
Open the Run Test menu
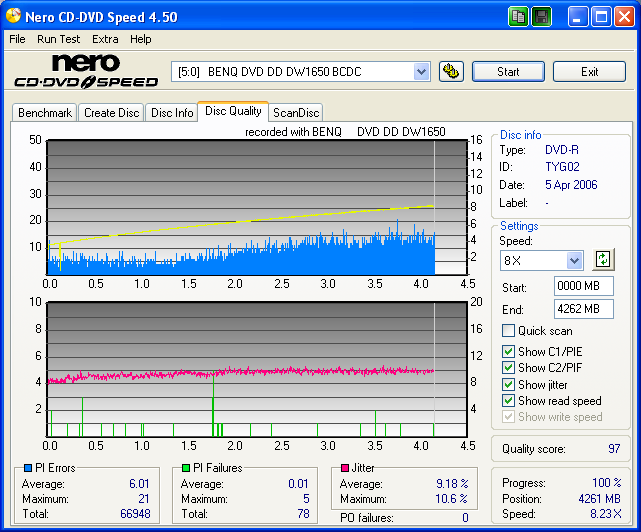click(58, 39)
